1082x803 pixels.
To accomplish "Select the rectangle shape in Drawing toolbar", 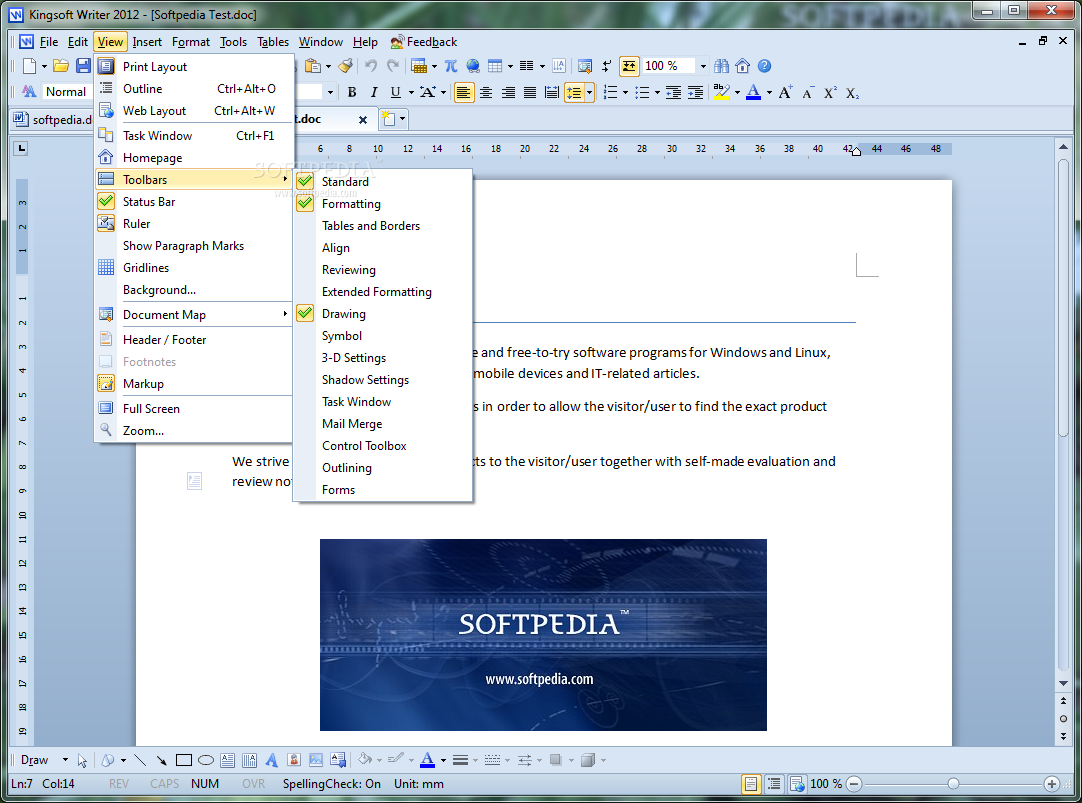I will coord(184,760).
